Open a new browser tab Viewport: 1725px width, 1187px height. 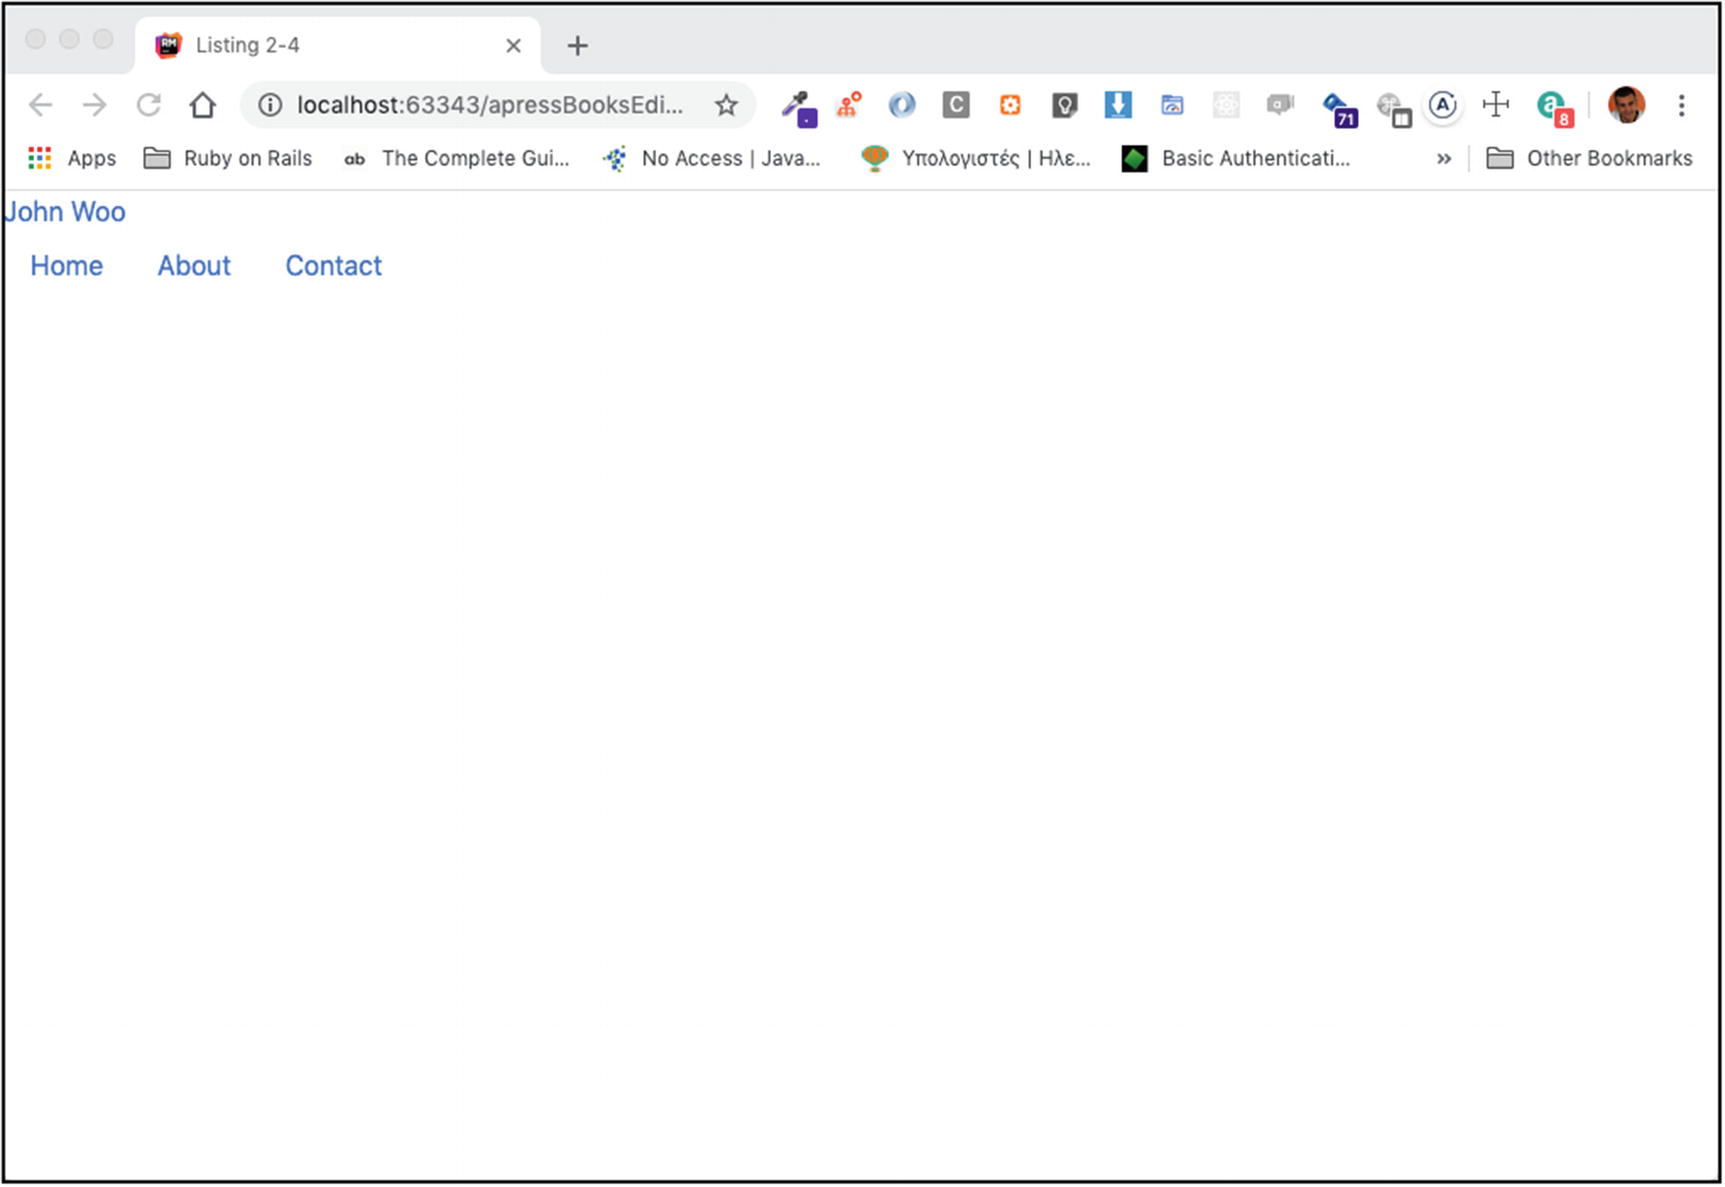pyautogui.click(x=577, y=46)
